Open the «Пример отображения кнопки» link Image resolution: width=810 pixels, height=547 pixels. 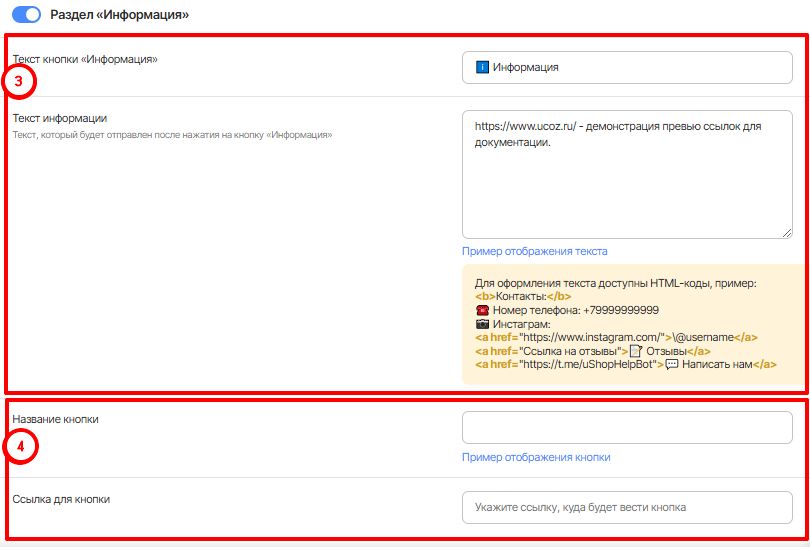(x=535, y=457)
